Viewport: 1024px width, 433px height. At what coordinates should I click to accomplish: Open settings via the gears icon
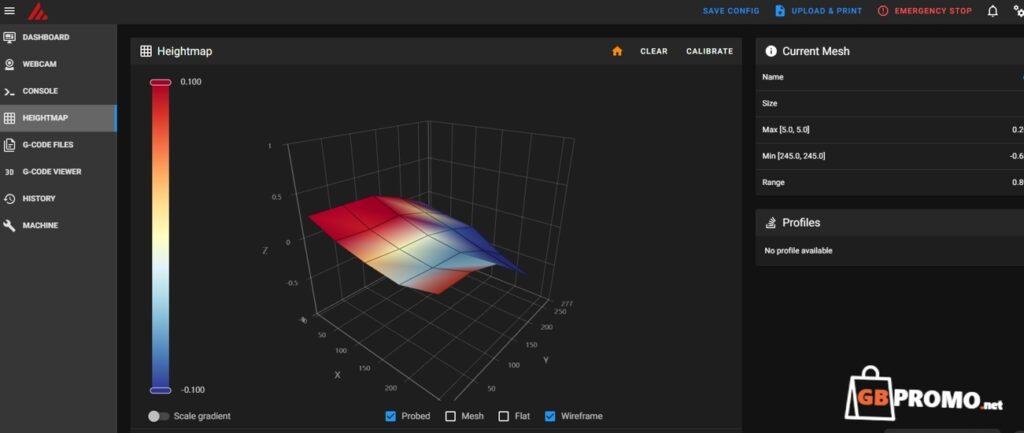(x=1017, y=11)
